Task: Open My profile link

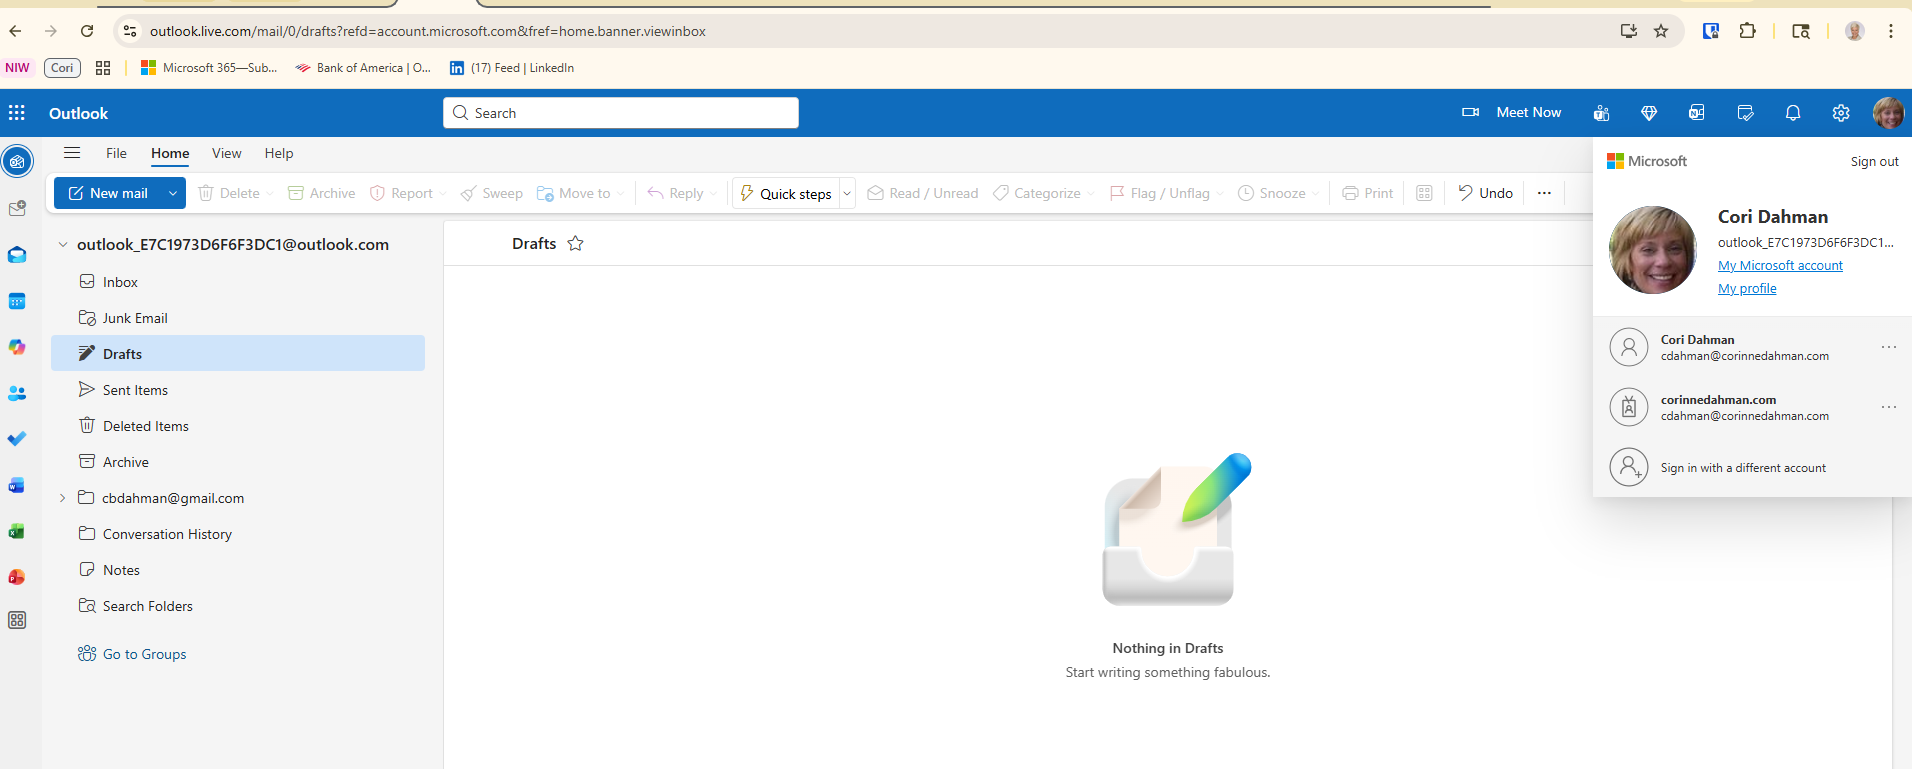Action: click(x=1747, y=289)
